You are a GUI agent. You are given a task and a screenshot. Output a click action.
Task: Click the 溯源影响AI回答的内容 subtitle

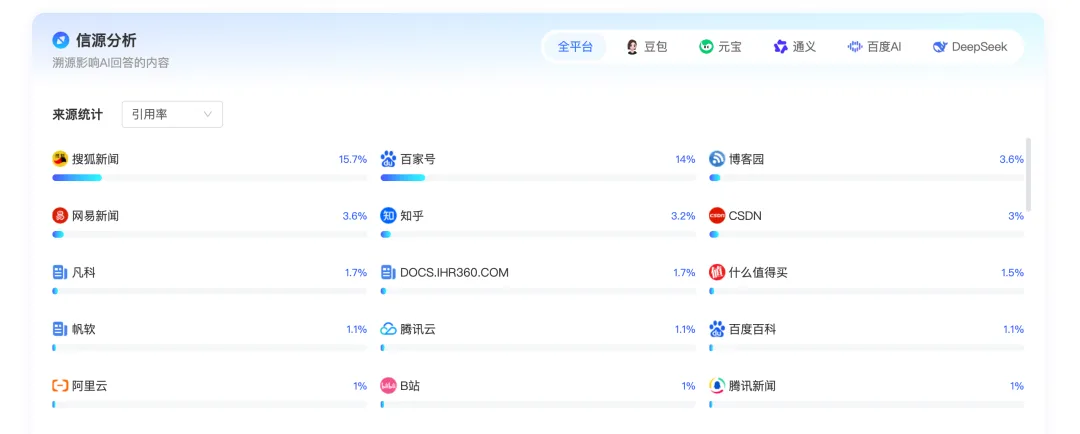point(111,63)
